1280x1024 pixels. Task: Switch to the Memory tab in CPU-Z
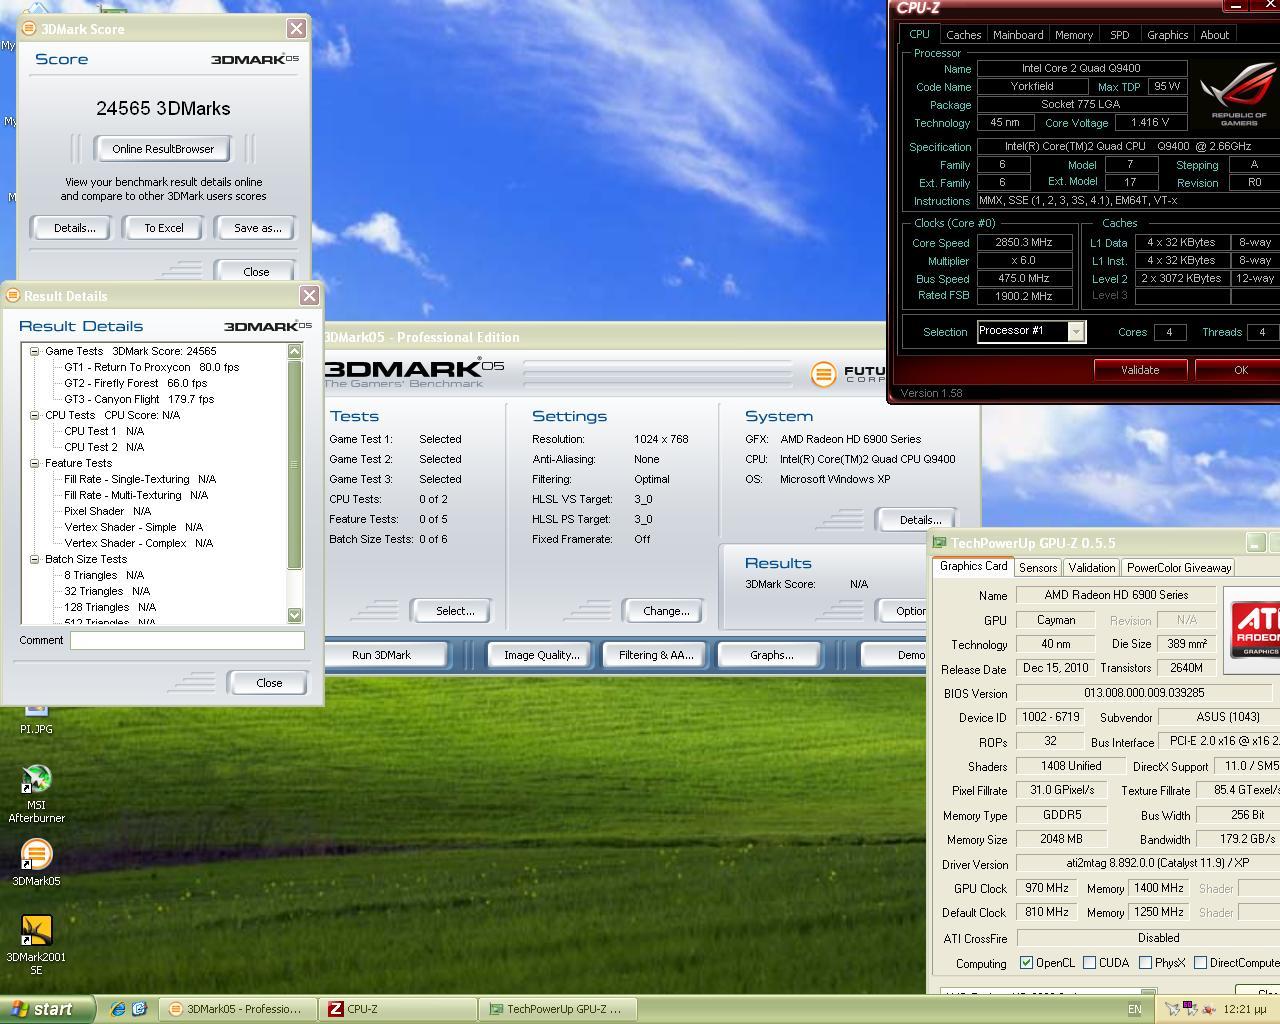1074,35
